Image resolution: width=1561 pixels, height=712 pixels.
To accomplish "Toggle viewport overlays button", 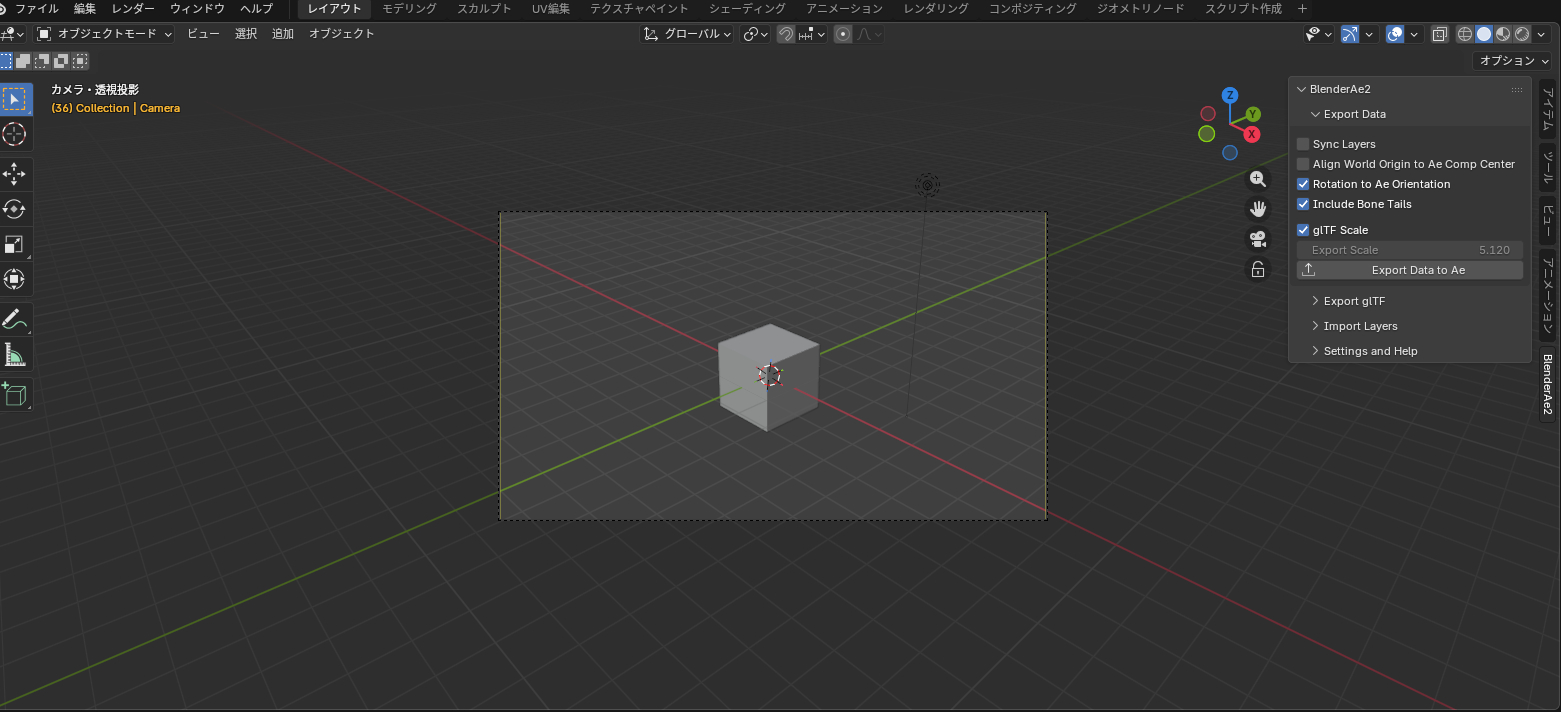I will tap(1396, 34).
